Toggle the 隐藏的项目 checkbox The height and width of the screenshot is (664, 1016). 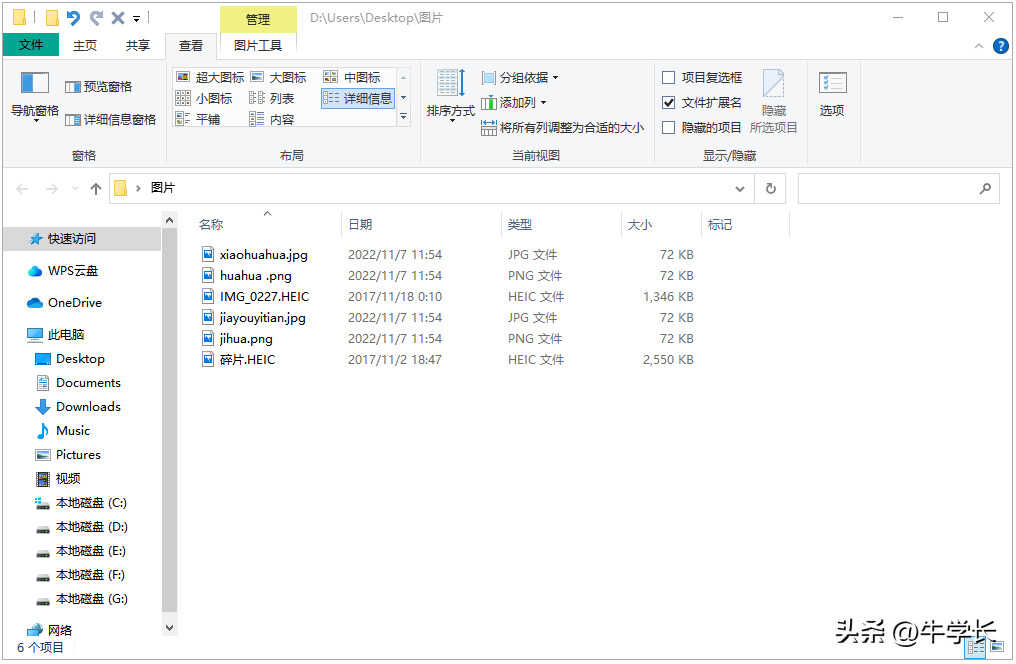[x=669, y=127]
